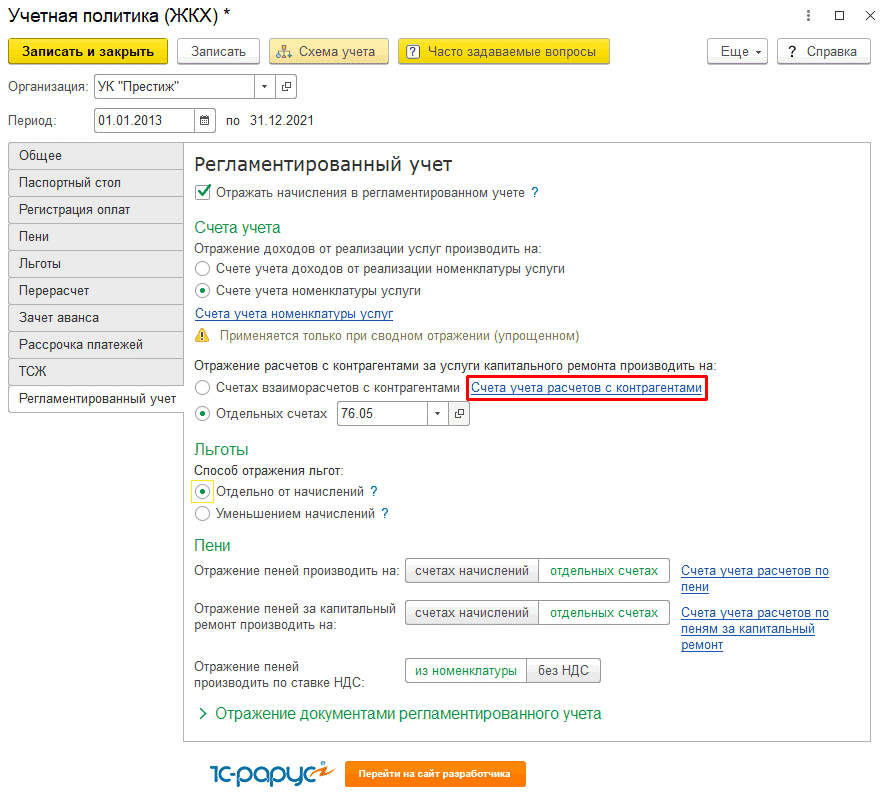Open the 'Зачет аванса' tab
Screen dimensions: 890x806
[95, 318]
